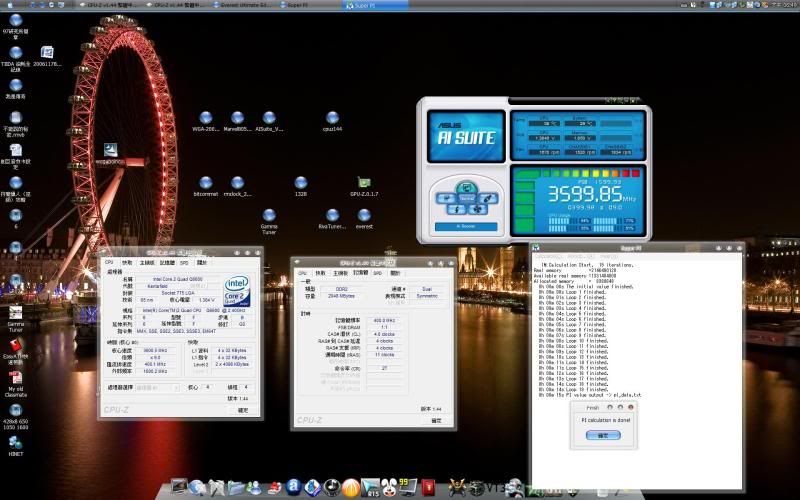Screen dimensions: 800x500
Task: Open the bitcomet desktop icon
Action: coord(205,184)
